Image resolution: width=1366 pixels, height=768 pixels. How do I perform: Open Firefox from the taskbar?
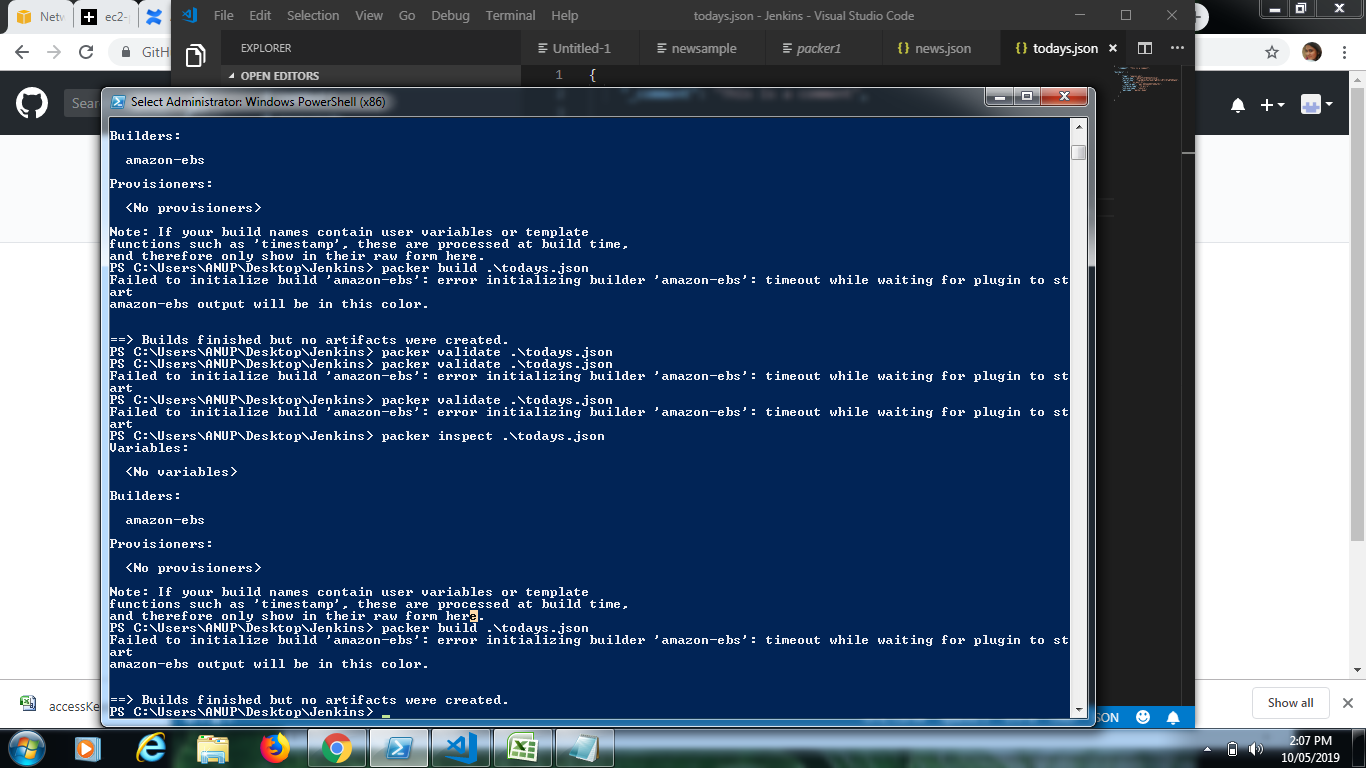276,747
